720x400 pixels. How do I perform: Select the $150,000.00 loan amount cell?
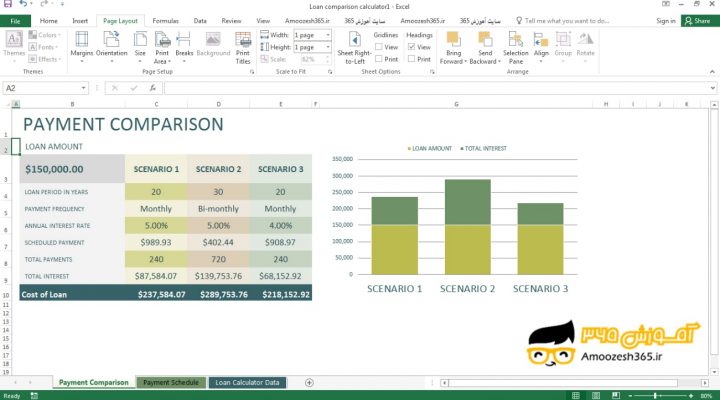(x=72, y=169)
